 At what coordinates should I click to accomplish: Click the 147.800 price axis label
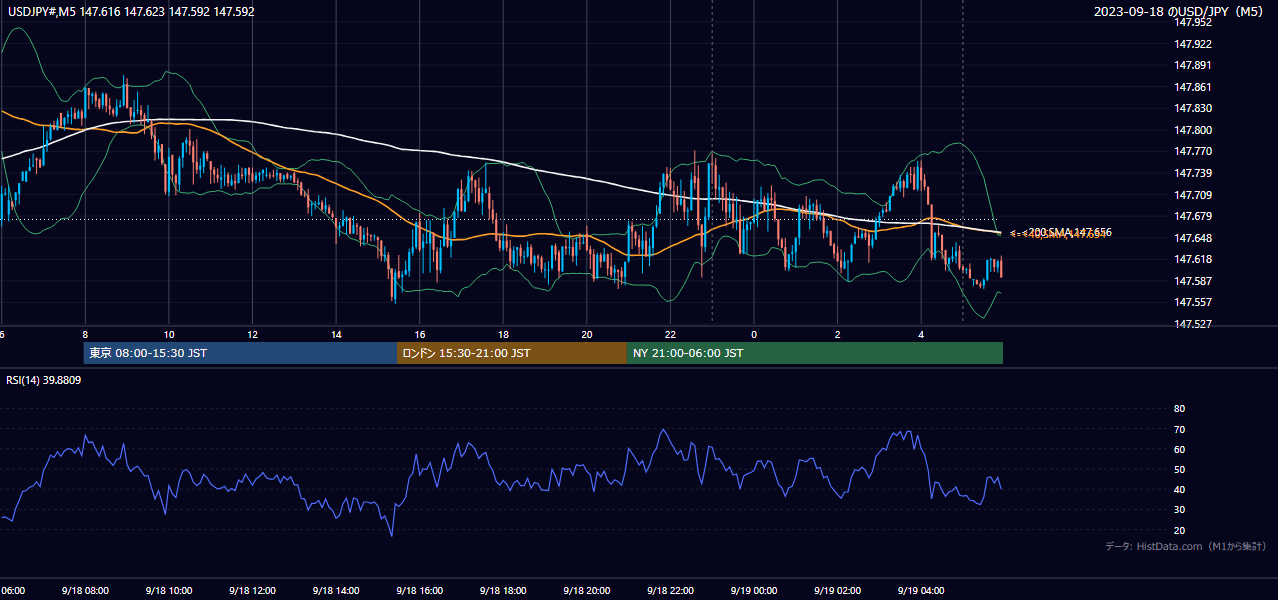pos(1194,130)
